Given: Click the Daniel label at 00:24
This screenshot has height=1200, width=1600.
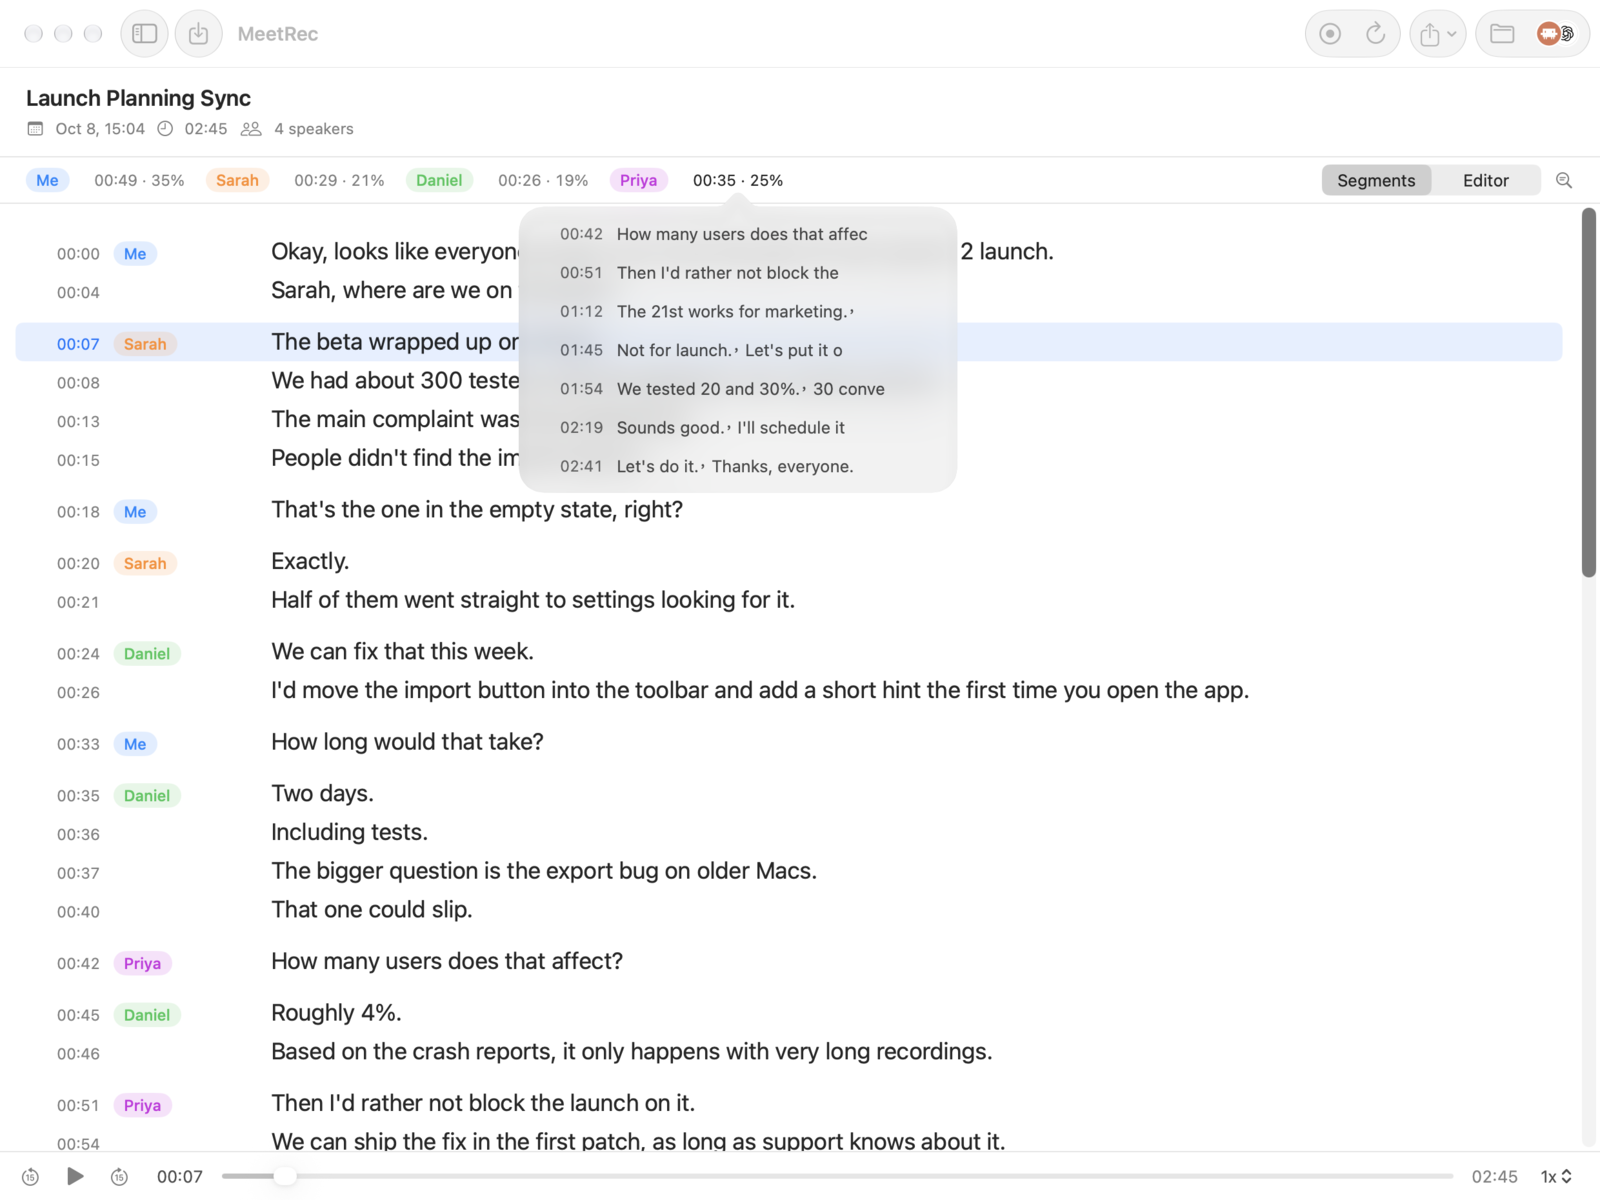Looking at the screenshot, I should [x=147, y=654].
